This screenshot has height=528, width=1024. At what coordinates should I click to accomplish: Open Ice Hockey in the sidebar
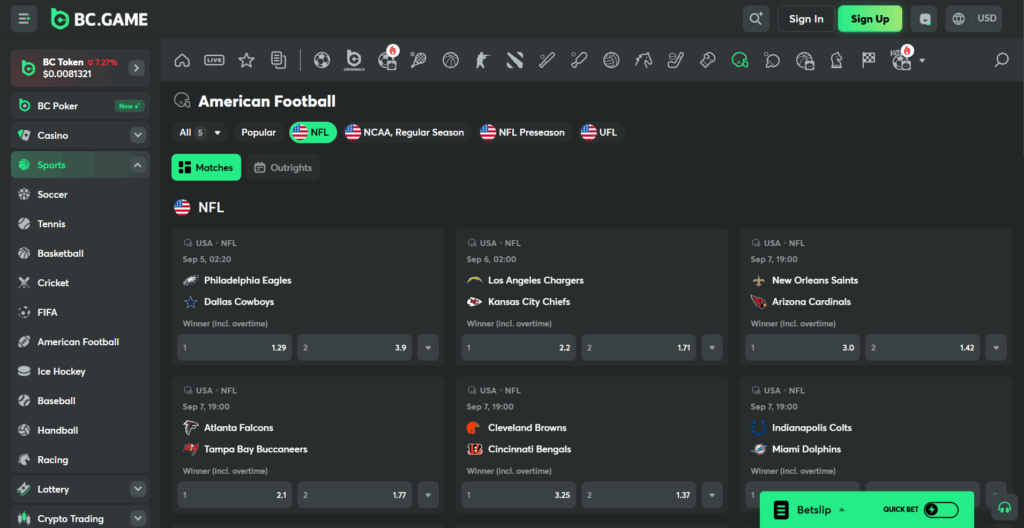(61, 371)
